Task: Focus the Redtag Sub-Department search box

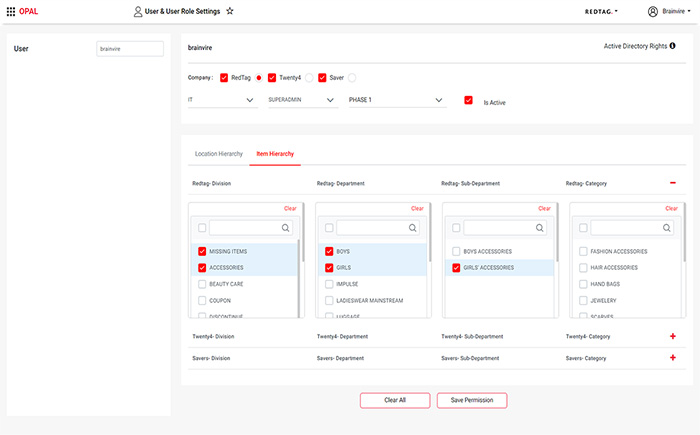Action: click(505, 228)
